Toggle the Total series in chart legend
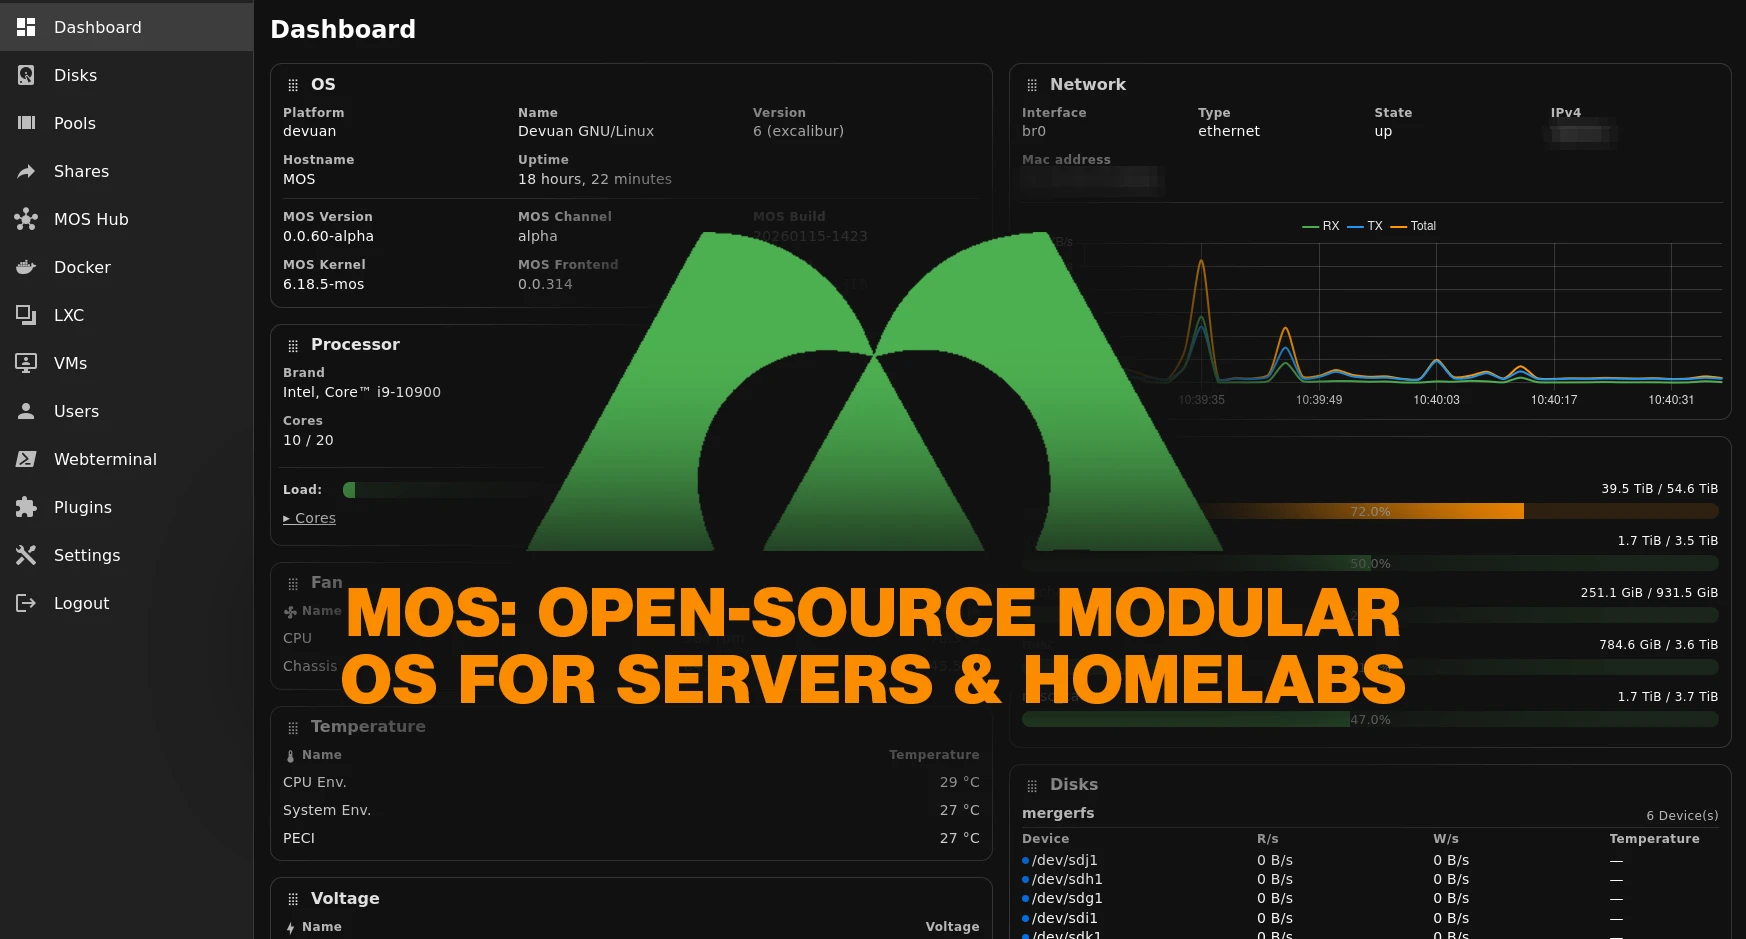The image size is (1746, 939). (1413, 226)
